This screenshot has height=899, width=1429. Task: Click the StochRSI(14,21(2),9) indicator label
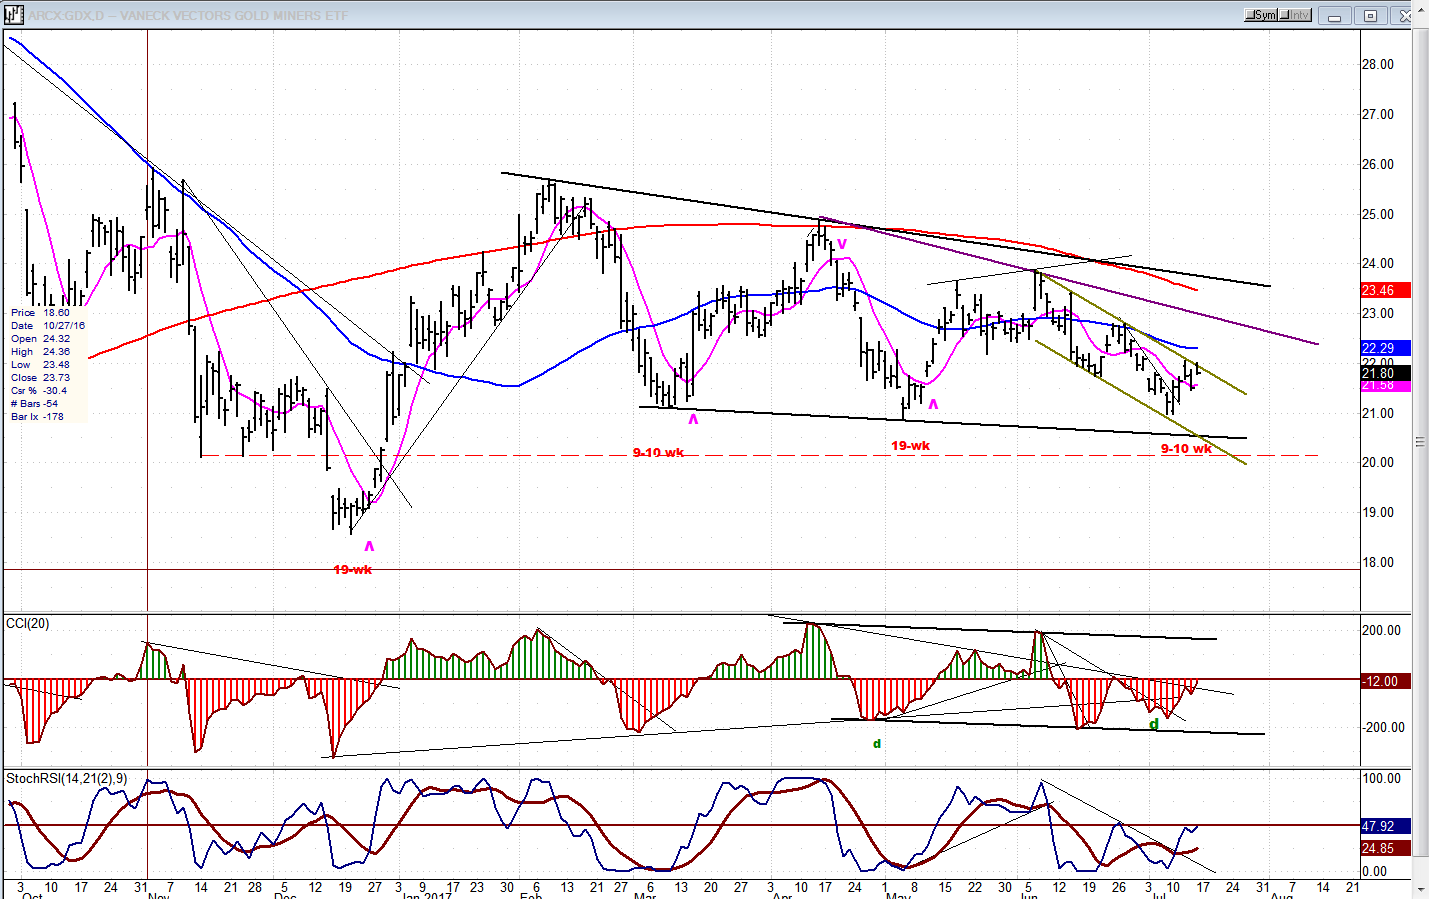point(66,778)
